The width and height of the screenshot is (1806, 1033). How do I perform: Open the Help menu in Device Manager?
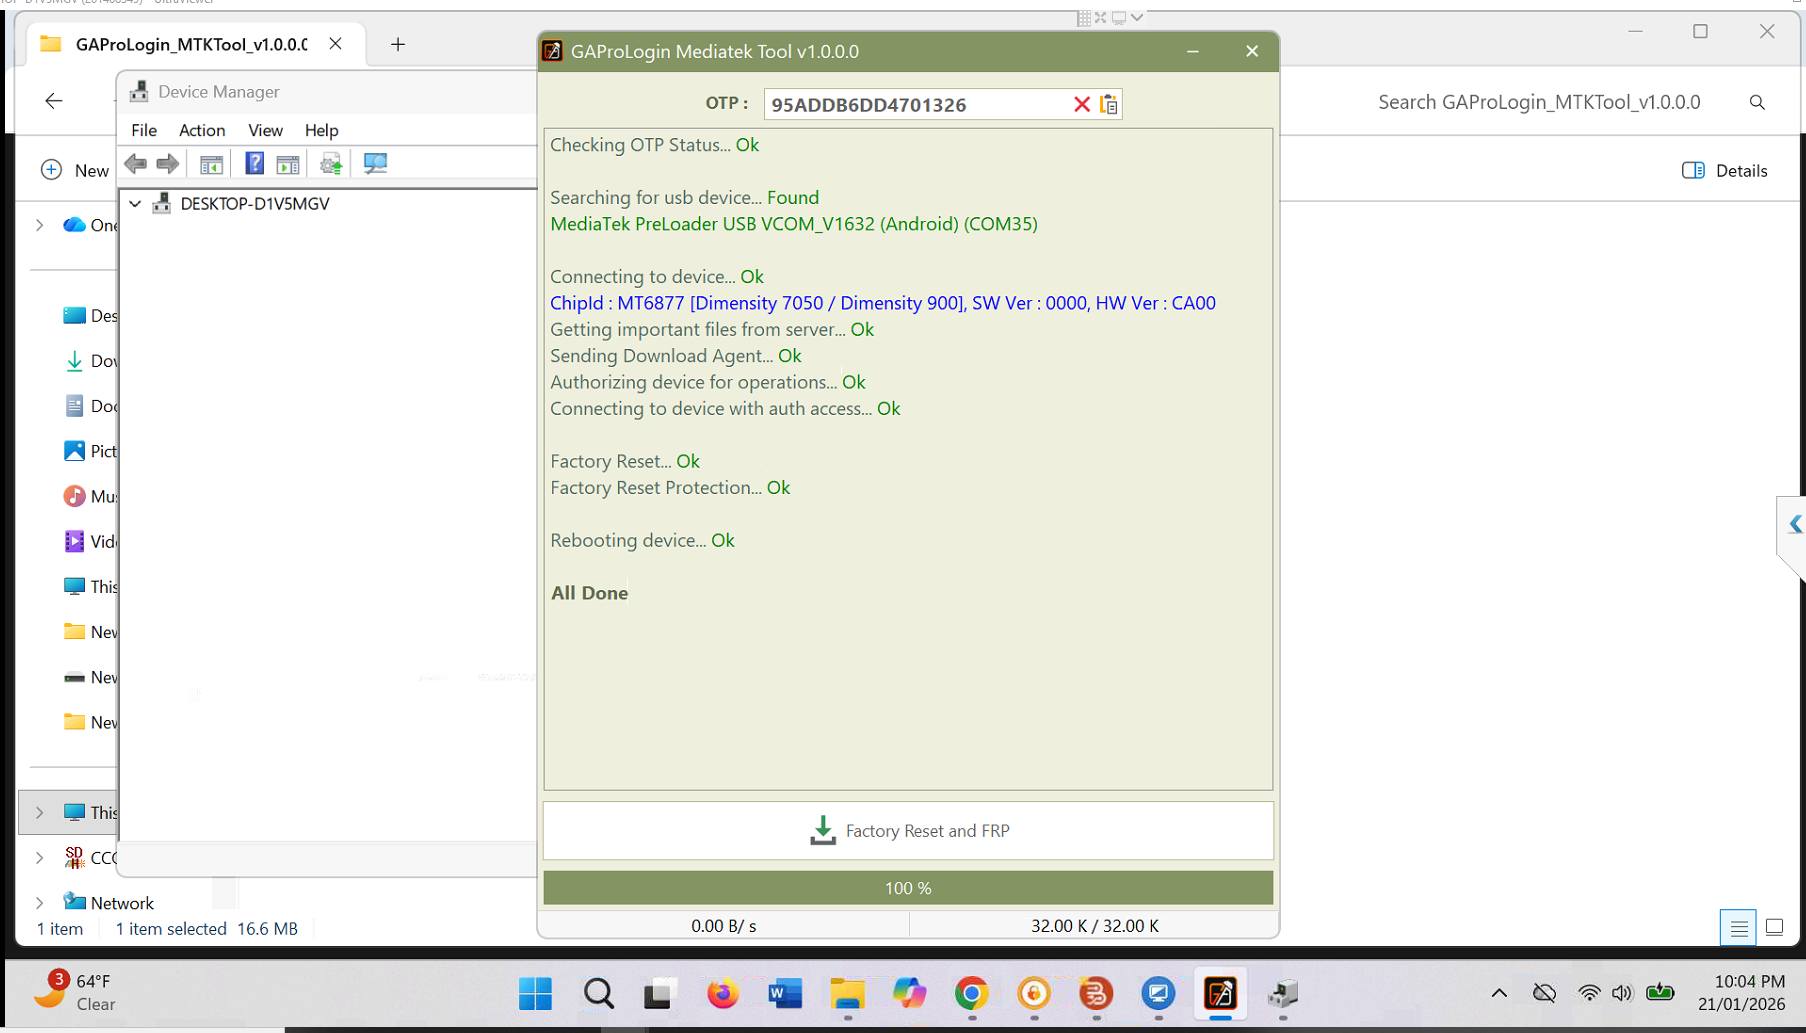pyautogui.click(x=322, y=130)
